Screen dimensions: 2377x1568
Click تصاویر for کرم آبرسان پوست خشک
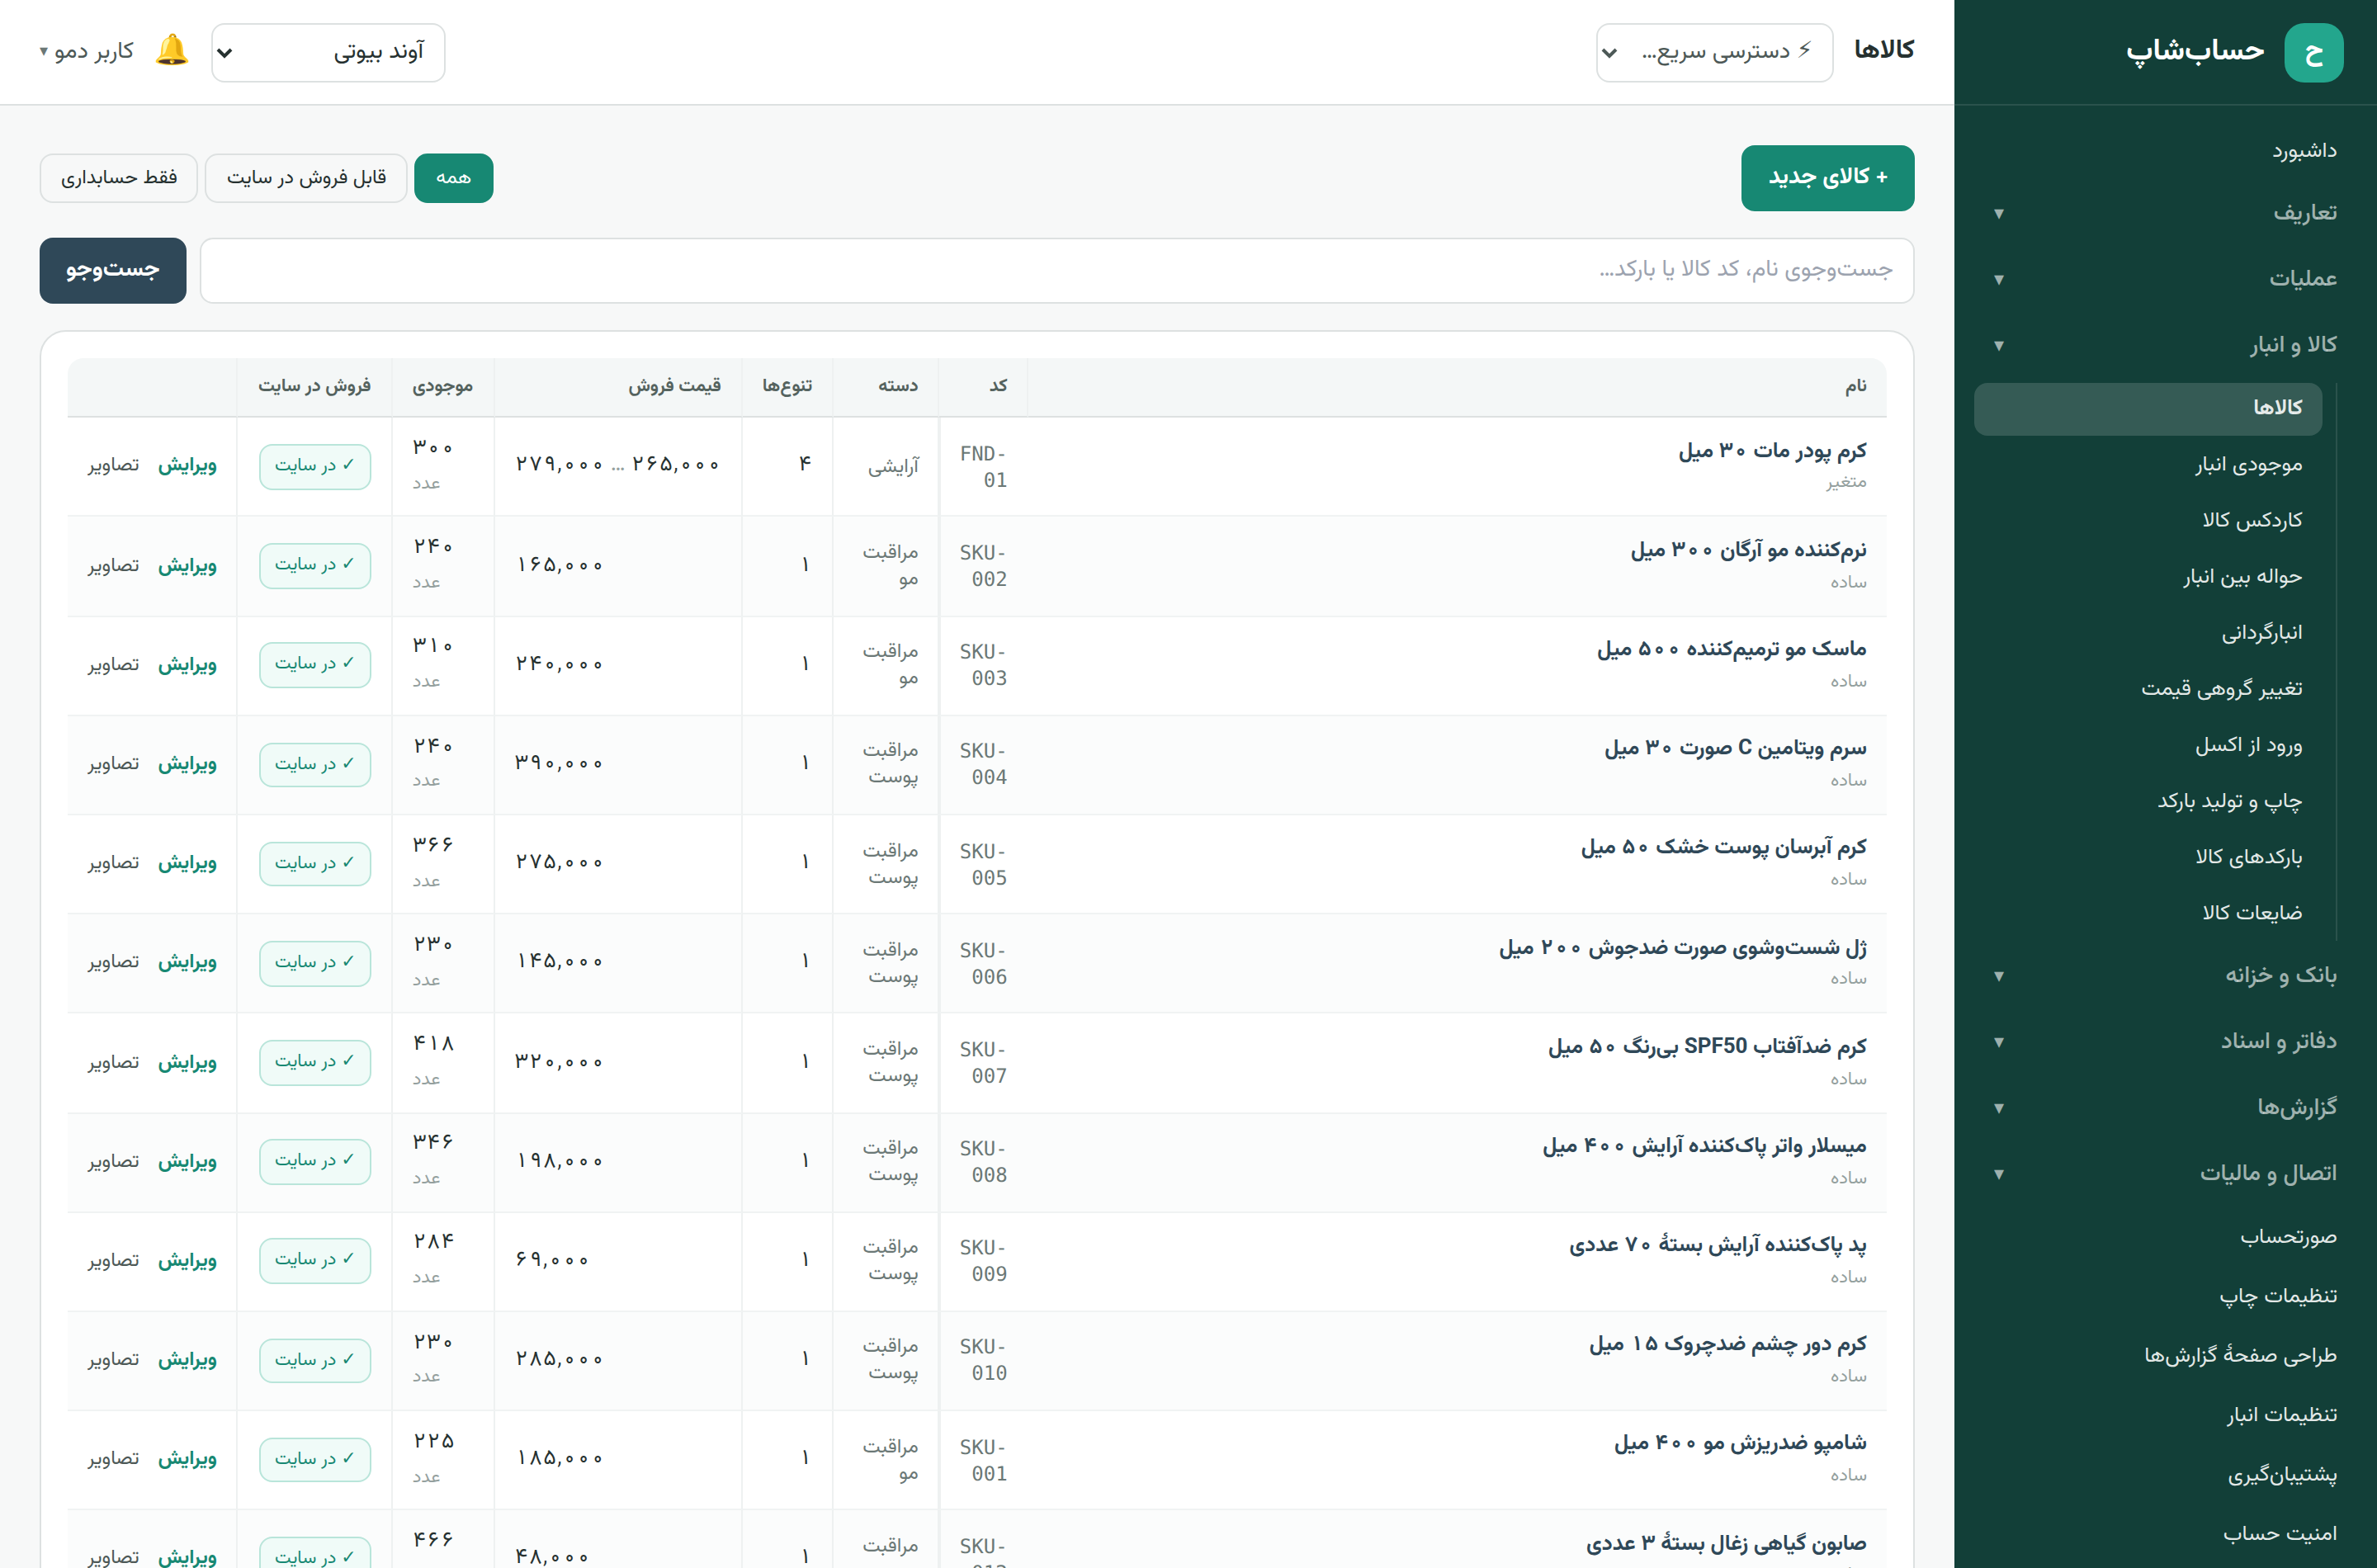(x=113, y=863)
